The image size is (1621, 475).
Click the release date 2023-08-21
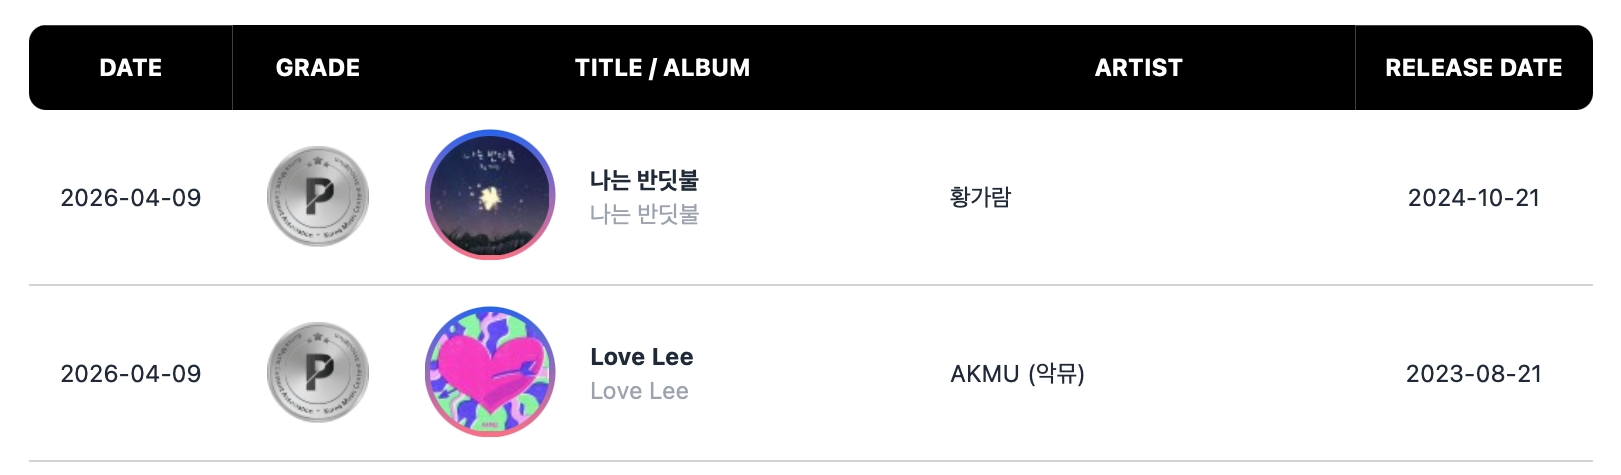(x=1473, y=374)
